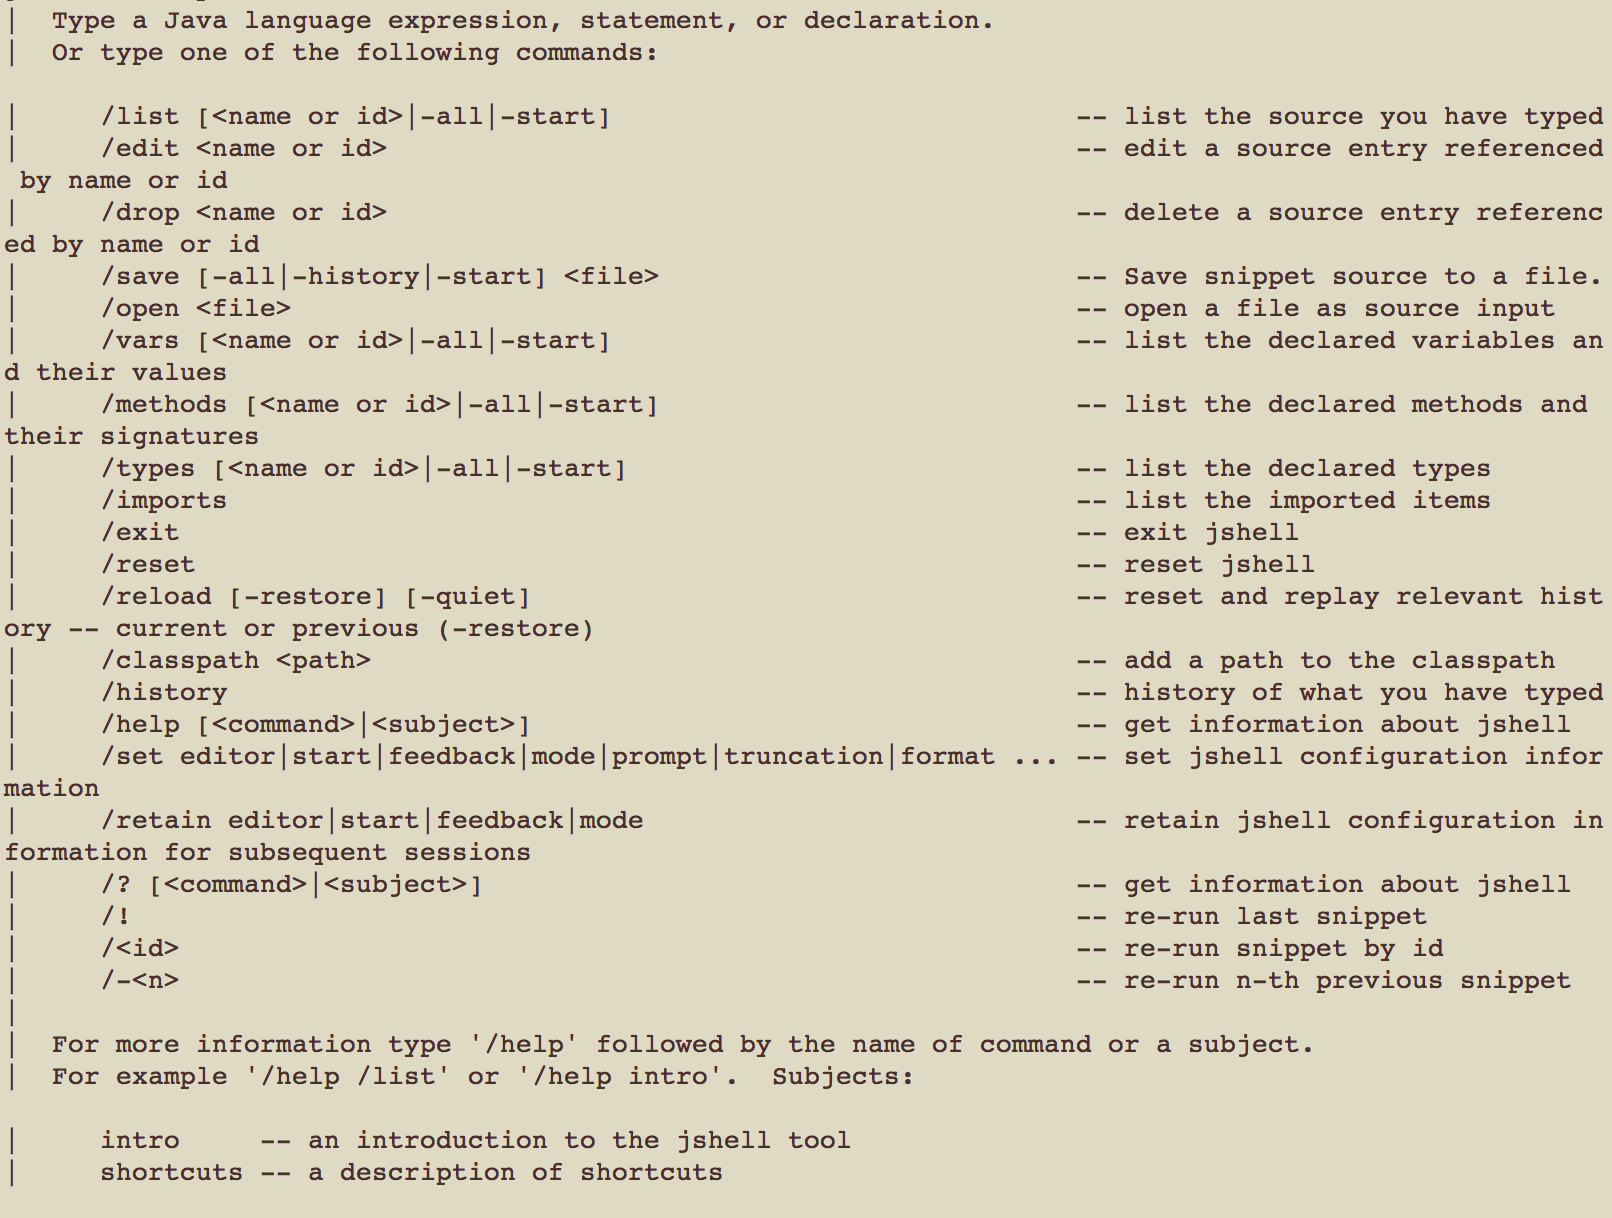
Task: Click the 'shortcuts' subject name
Action: click(x=171, y=1173)
